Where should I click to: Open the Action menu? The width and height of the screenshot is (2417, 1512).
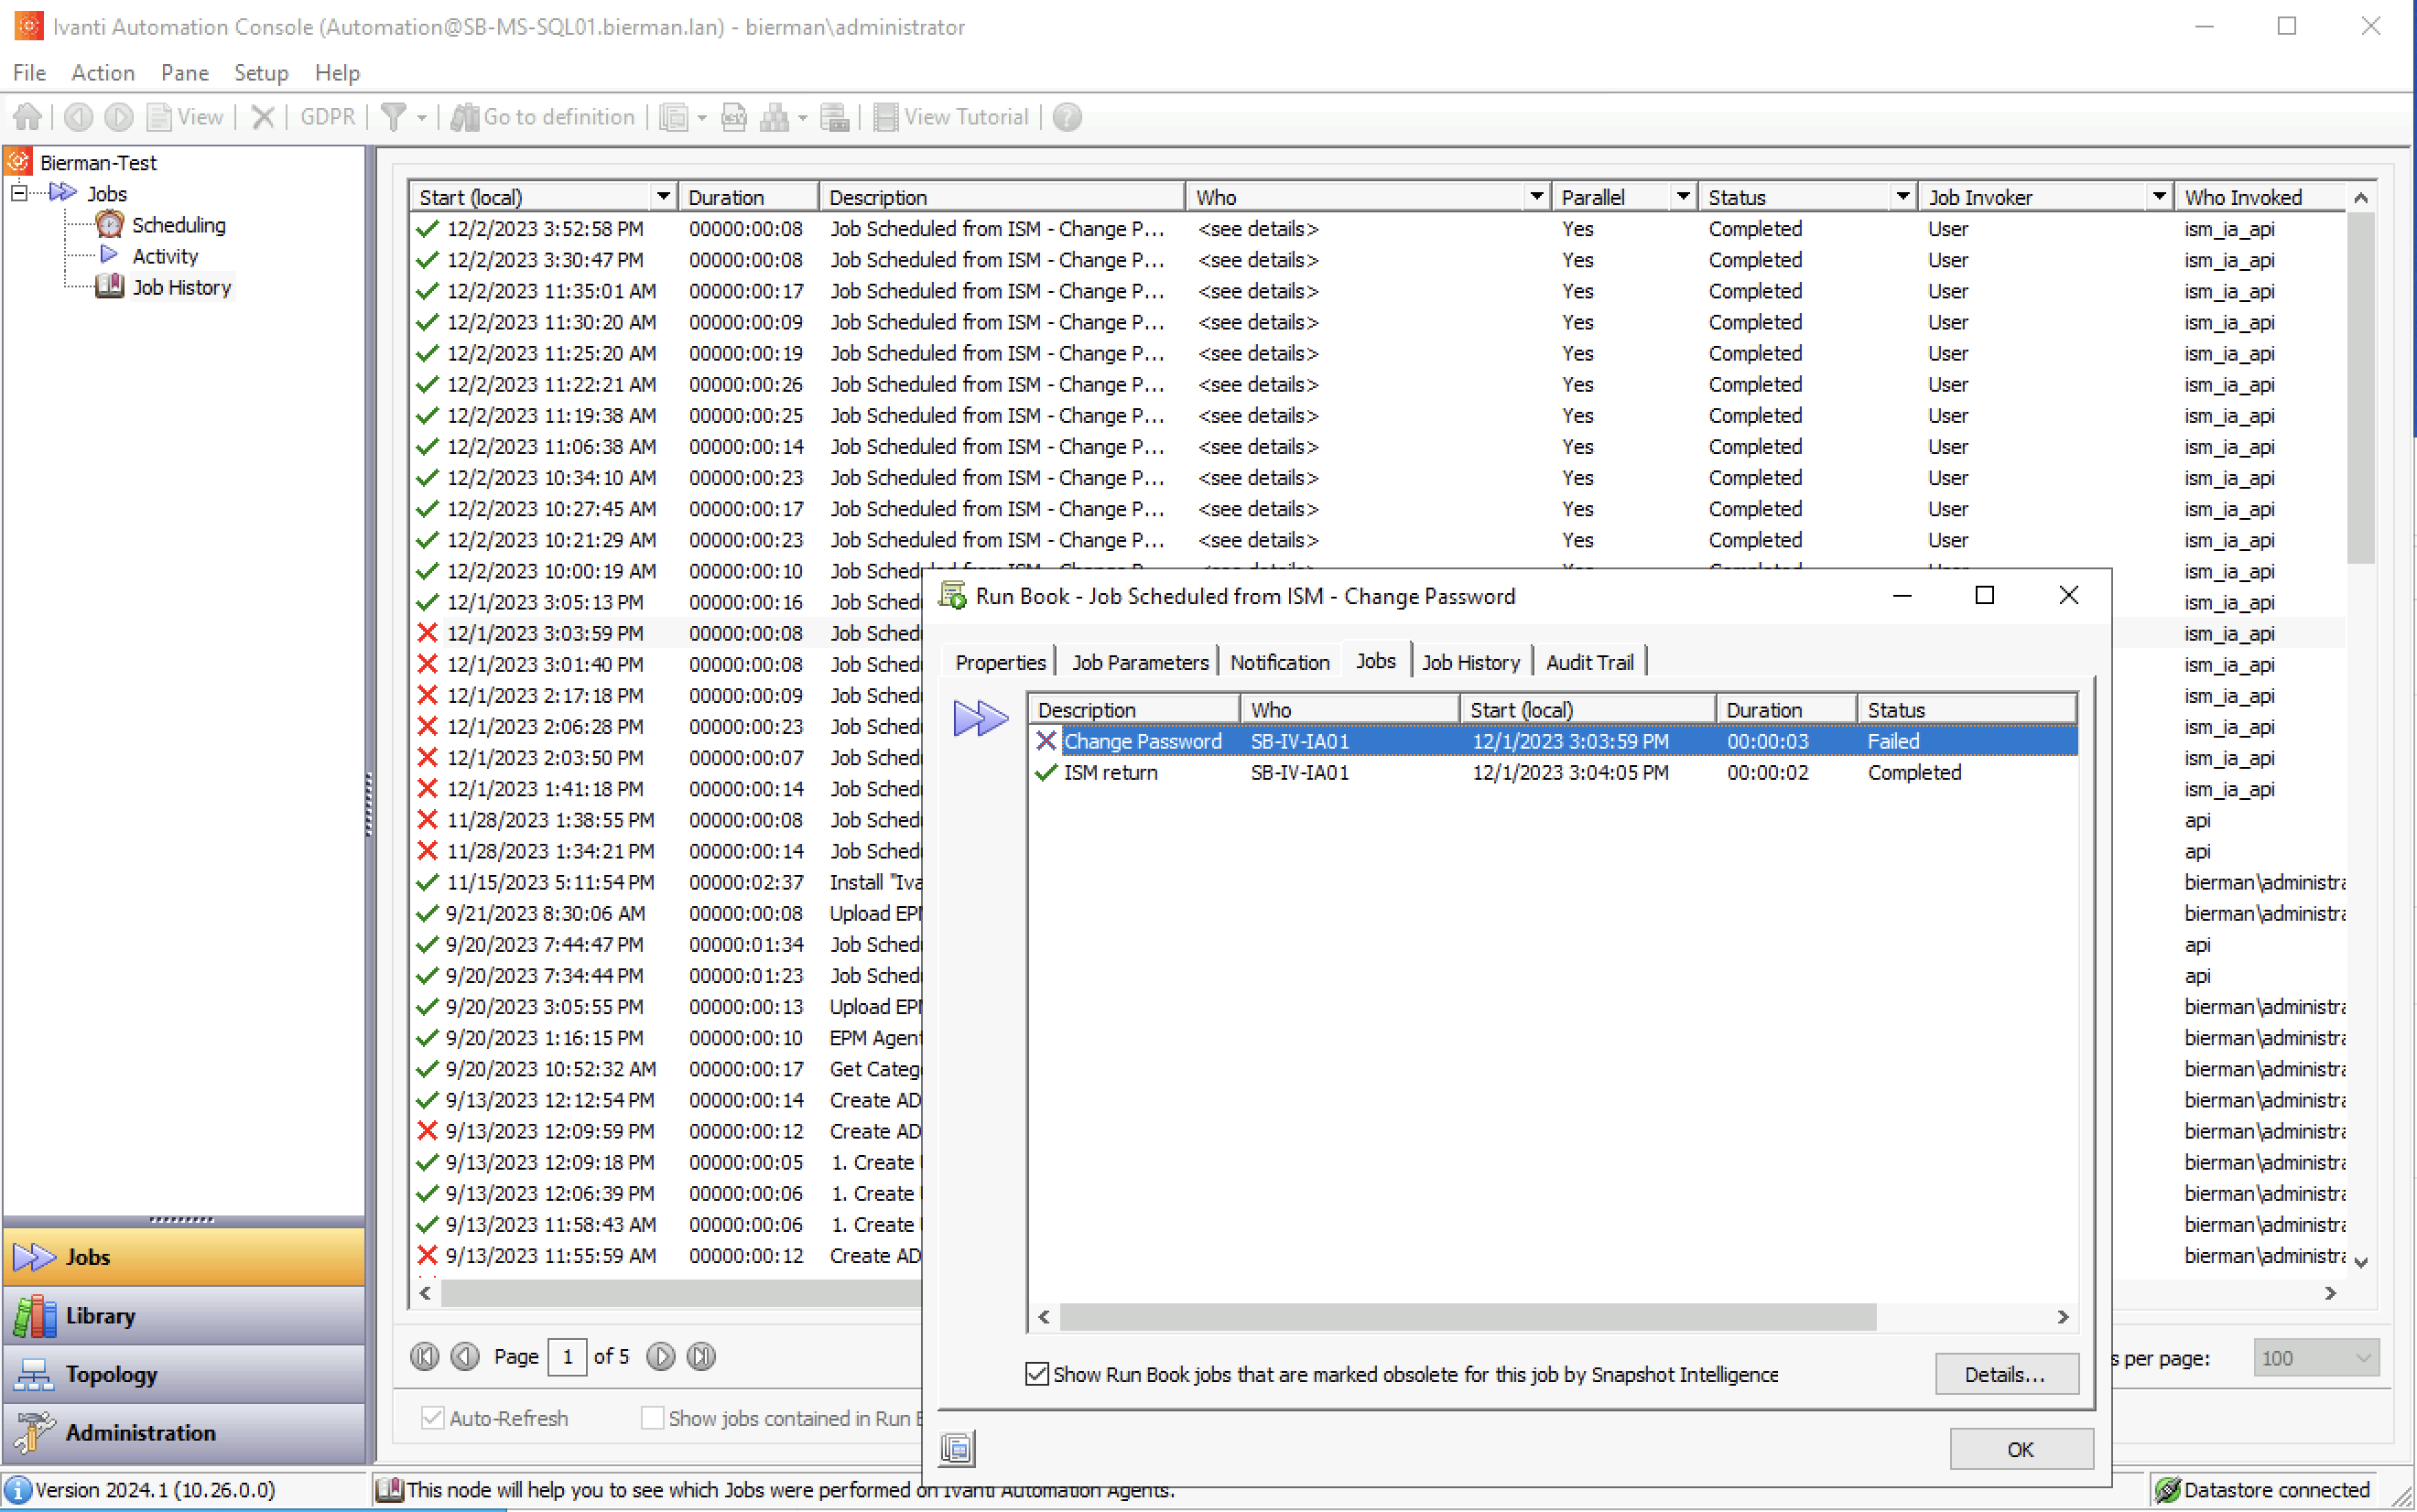point(102,73)
